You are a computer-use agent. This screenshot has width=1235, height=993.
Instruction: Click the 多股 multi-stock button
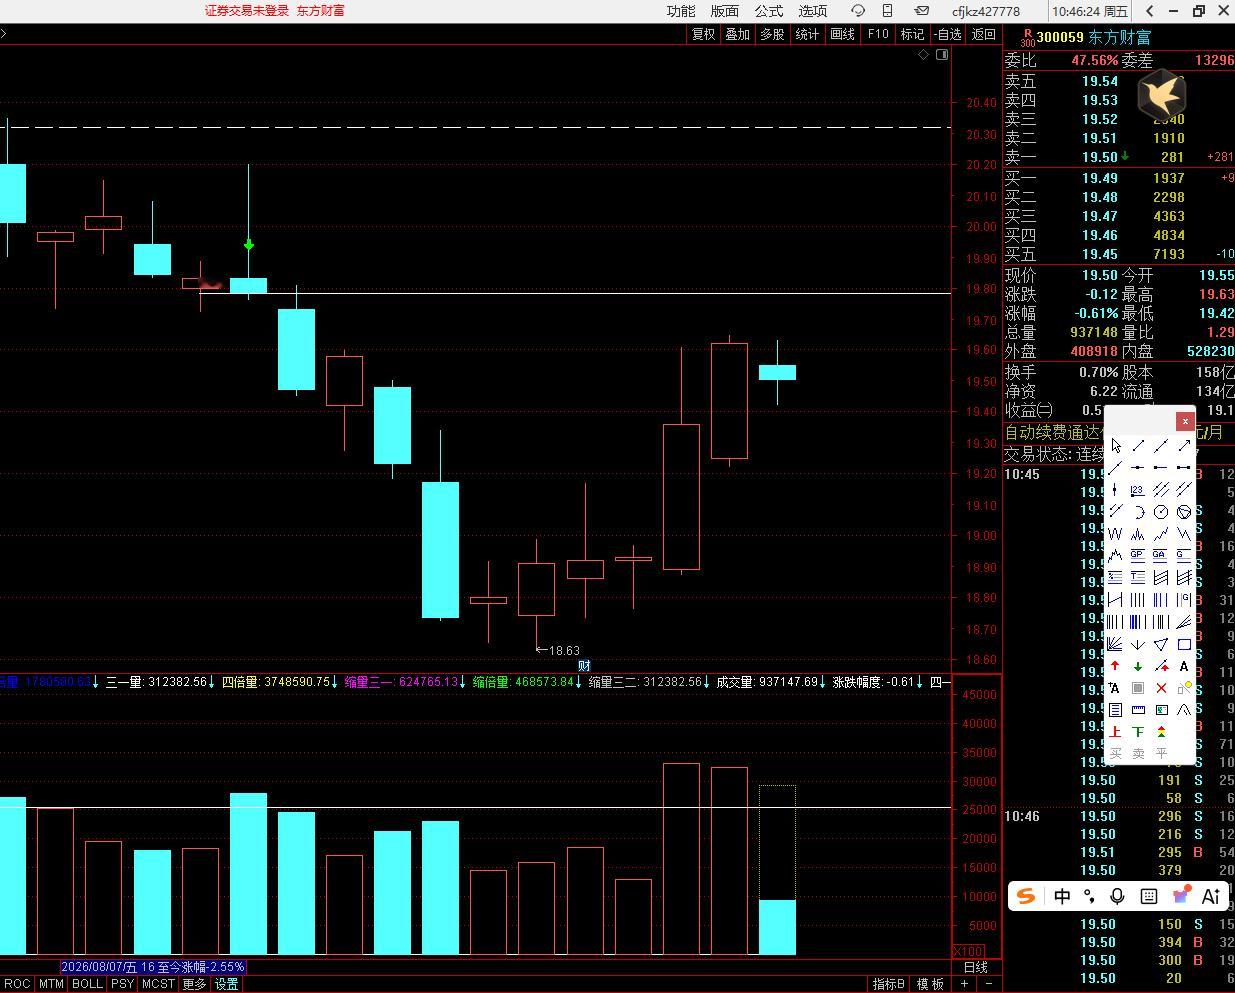tap(773, 34)
